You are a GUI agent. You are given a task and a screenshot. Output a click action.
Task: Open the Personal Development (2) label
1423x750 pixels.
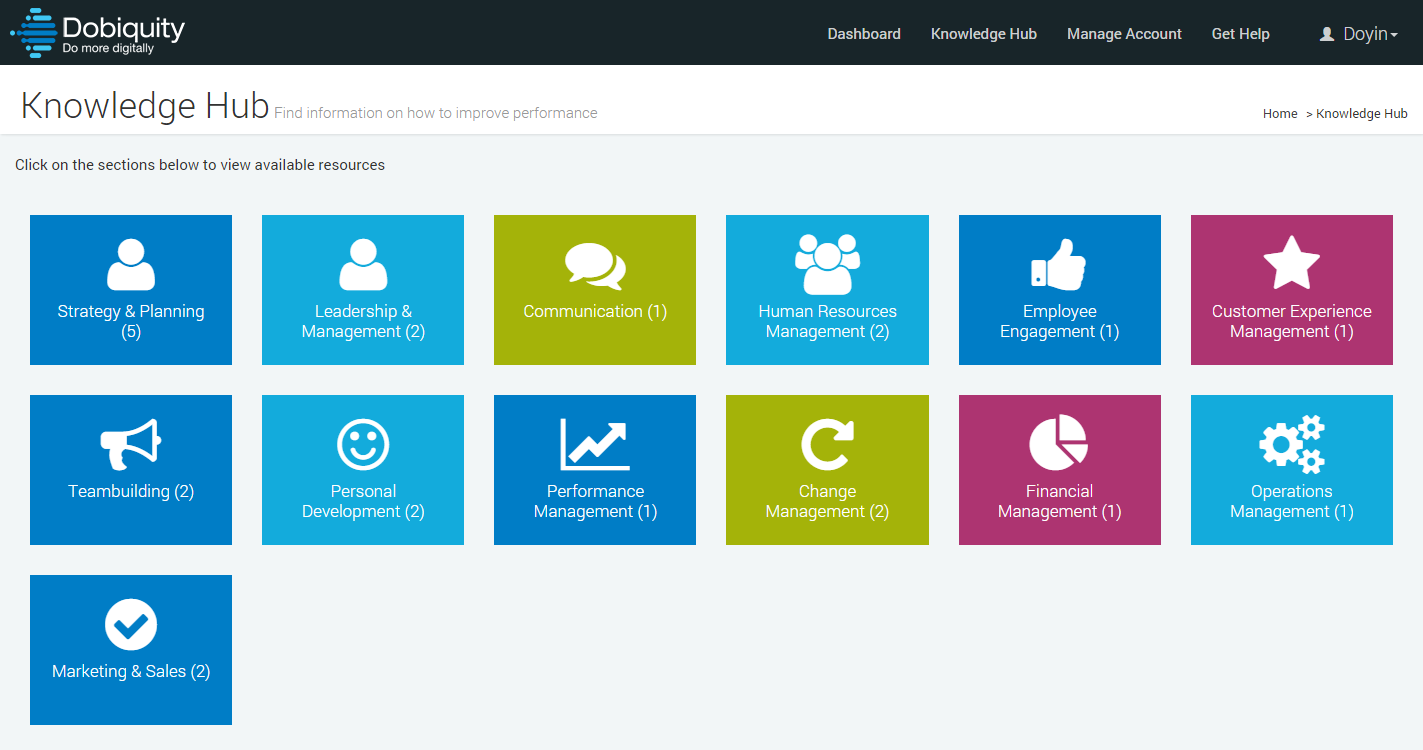(x=363, y=501)
